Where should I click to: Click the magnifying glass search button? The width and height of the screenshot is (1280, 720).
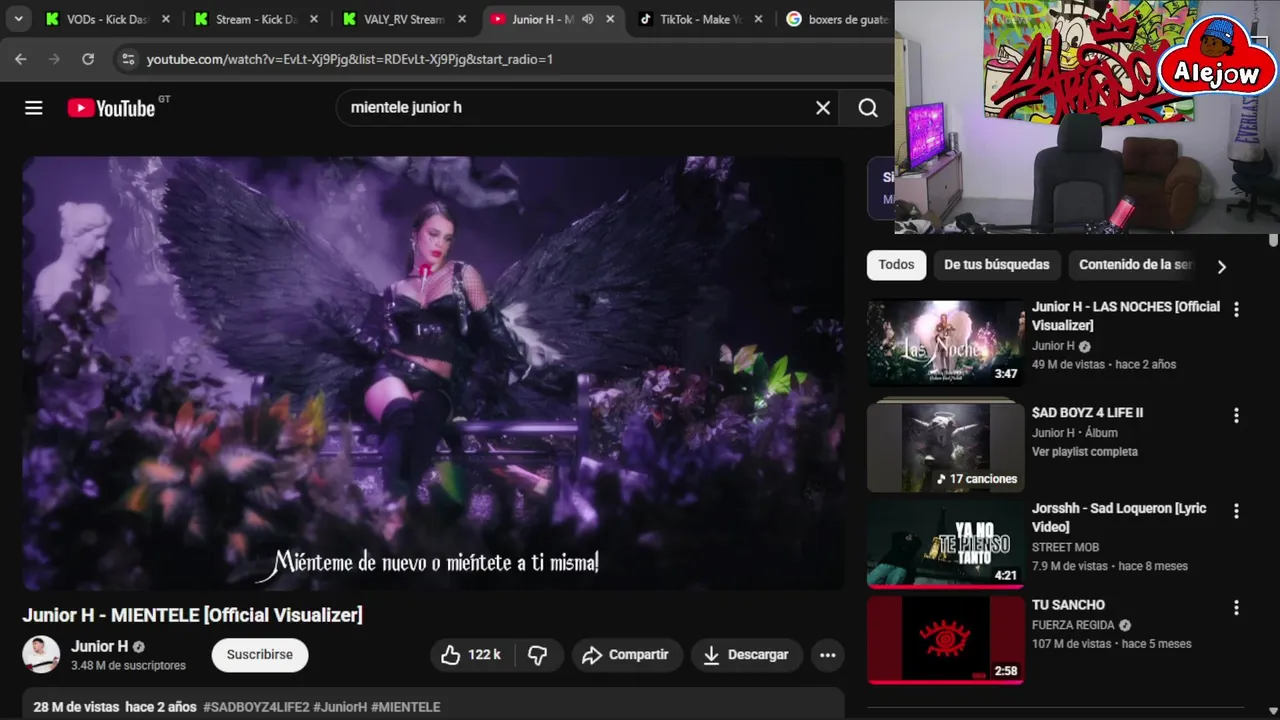click(868, 108)
